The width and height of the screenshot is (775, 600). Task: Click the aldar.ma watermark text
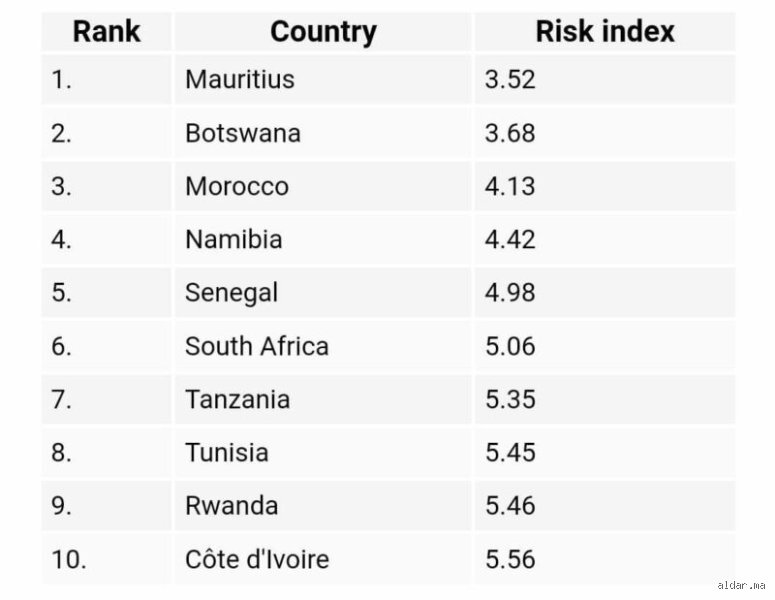pyautogui.click(x=741, y=585)
